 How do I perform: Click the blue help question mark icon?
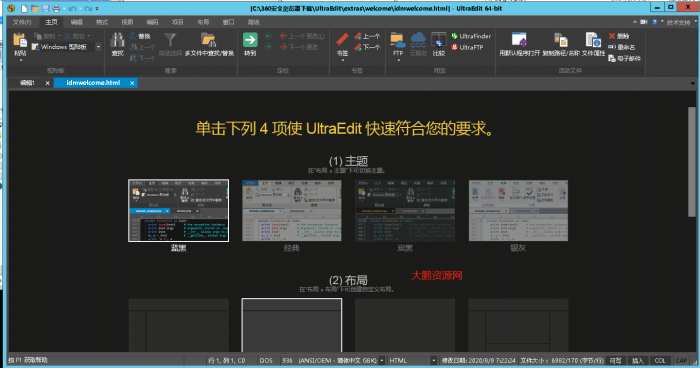[654, 22]
